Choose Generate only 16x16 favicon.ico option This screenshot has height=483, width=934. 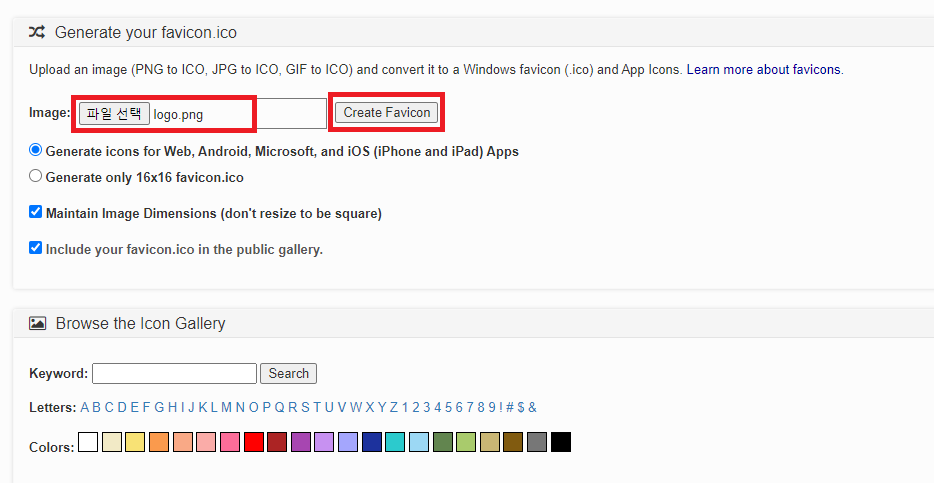[x=36, y=176]
